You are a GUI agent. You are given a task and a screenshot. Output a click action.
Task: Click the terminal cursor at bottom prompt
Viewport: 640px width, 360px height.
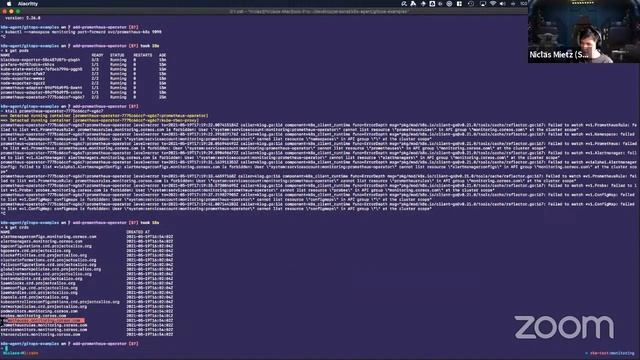pyautogui.click(x=6, y=349)
